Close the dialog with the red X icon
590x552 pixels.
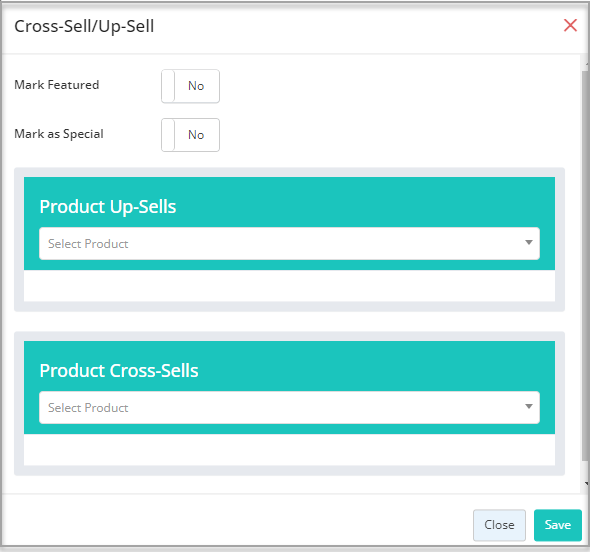click(x=570, y=26)
